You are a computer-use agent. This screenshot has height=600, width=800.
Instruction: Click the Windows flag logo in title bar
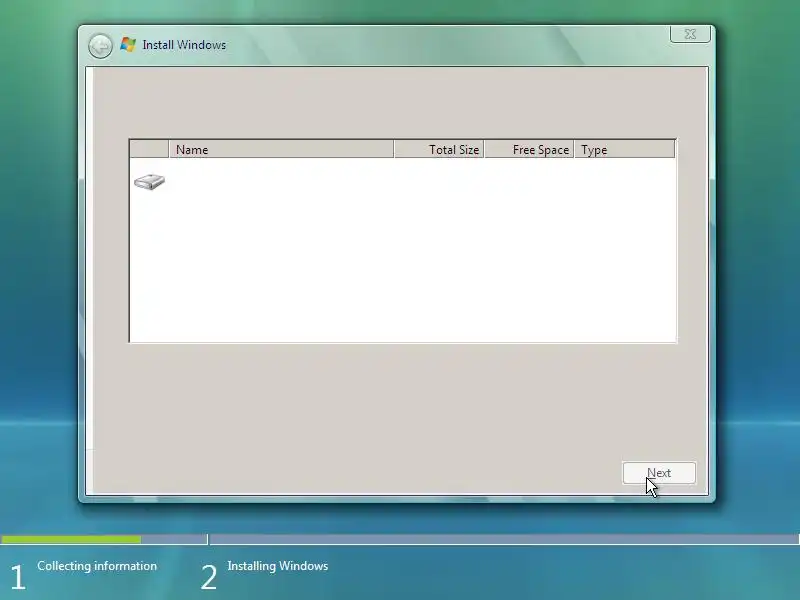point(128,44)
